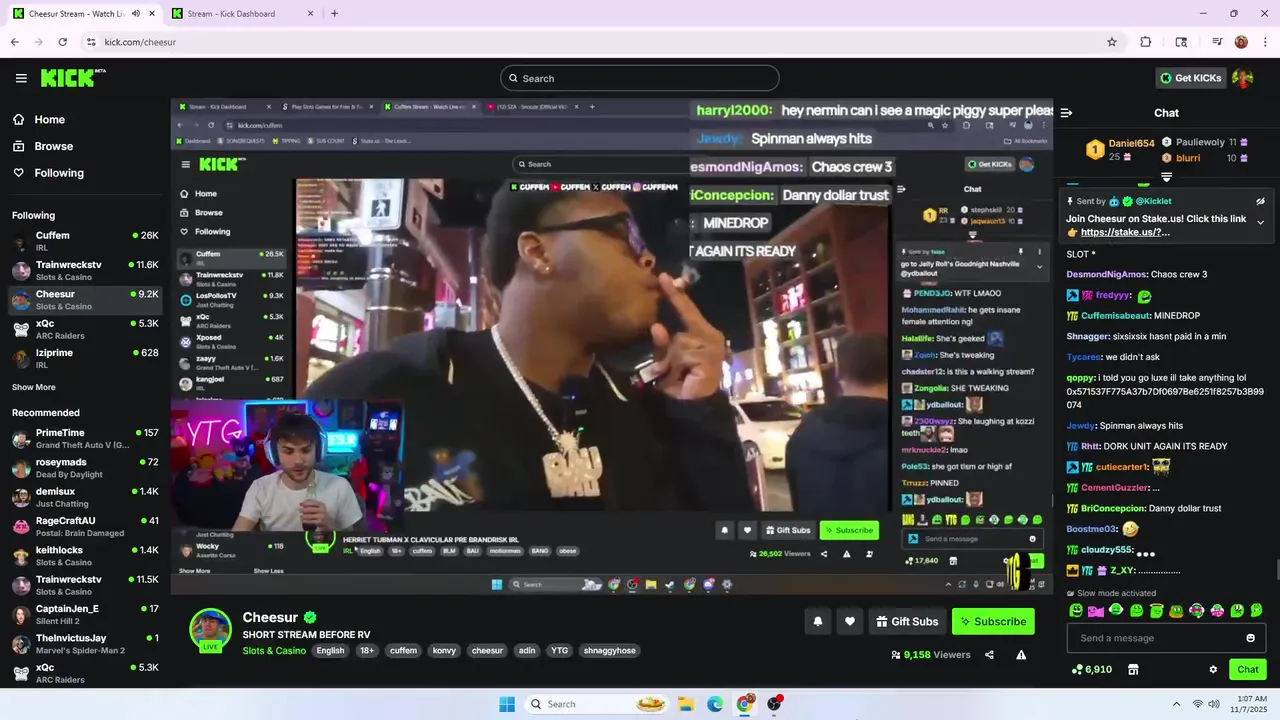Open the channel points shop icon

[x=1133, y=669]
